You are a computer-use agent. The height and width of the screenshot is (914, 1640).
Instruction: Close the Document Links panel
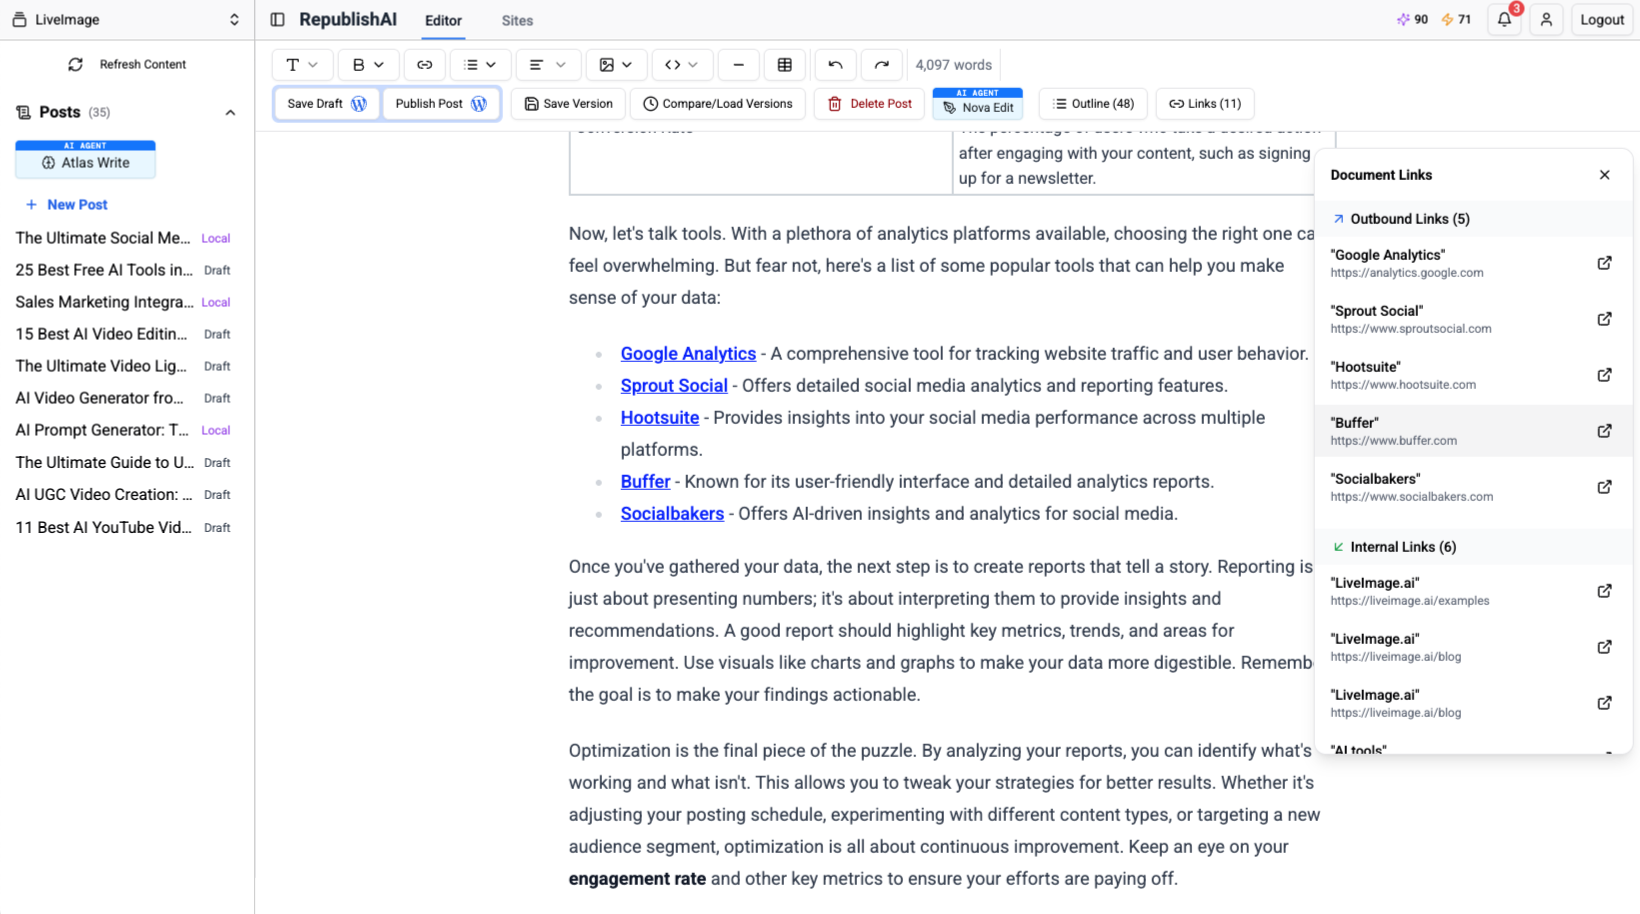1604,175
